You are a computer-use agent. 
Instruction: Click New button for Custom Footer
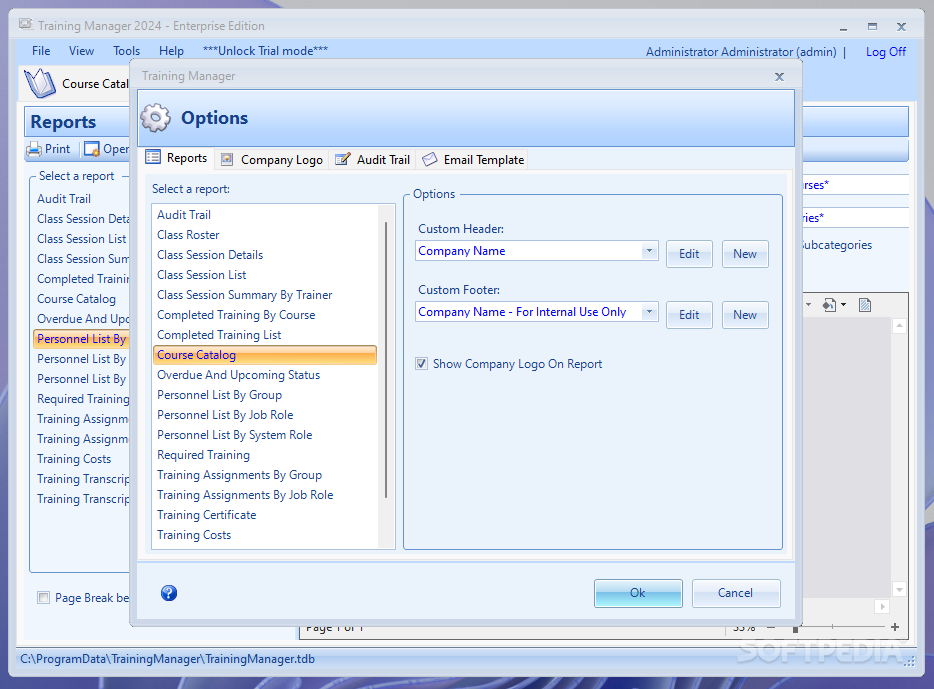[x=745, y=314]
